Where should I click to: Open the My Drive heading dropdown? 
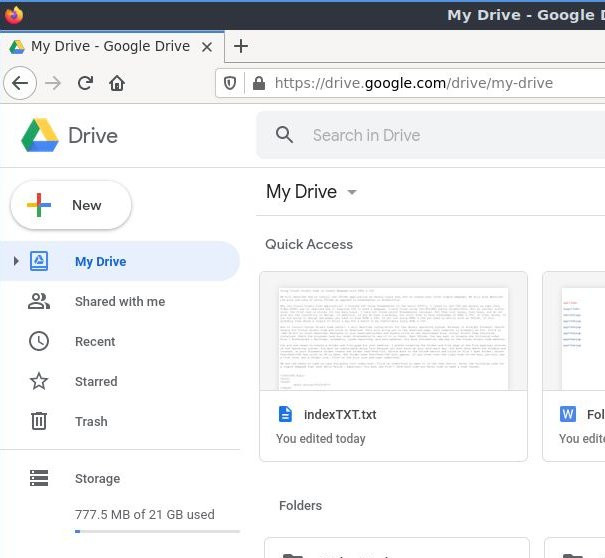(351, 193)
